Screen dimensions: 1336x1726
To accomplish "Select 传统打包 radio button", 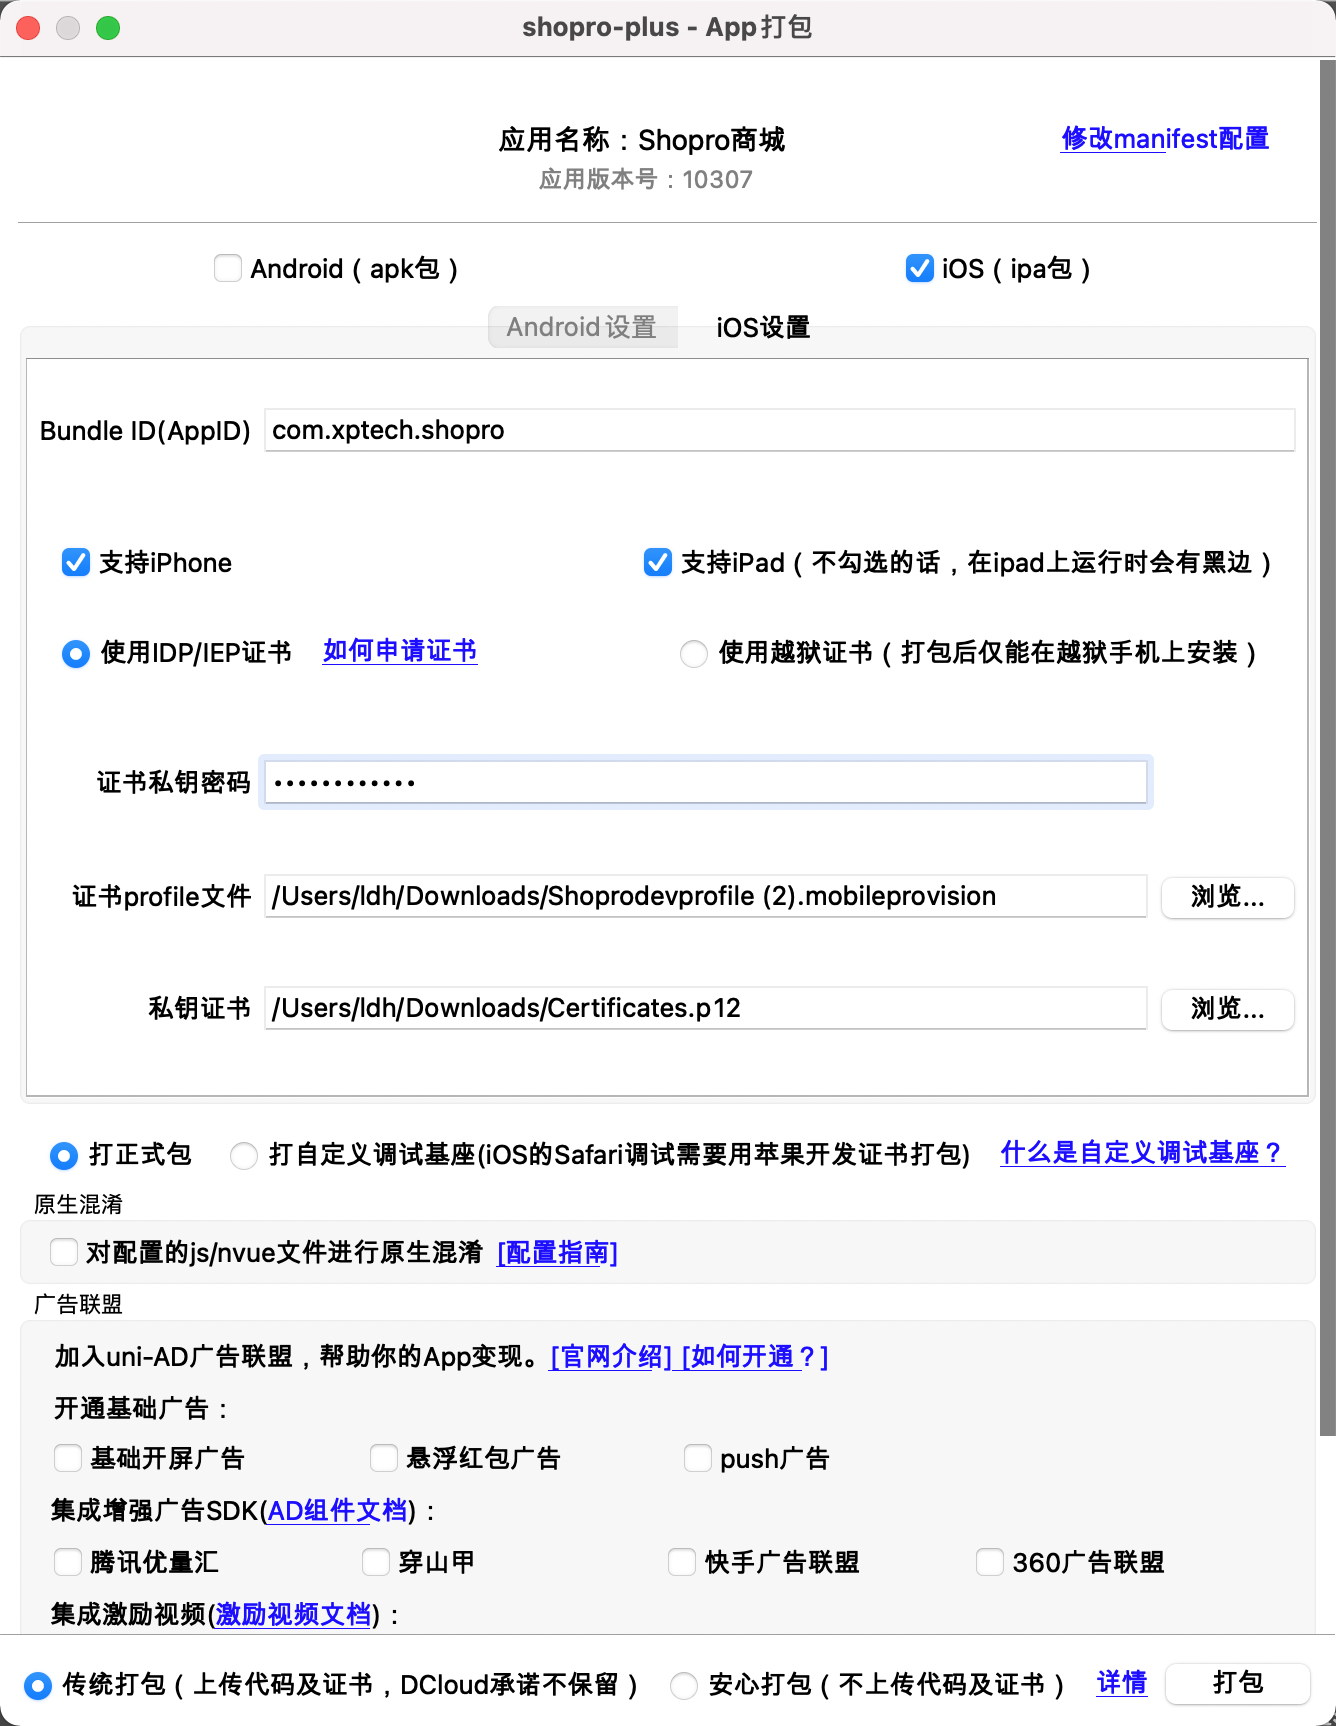I will pos(38,1686).
